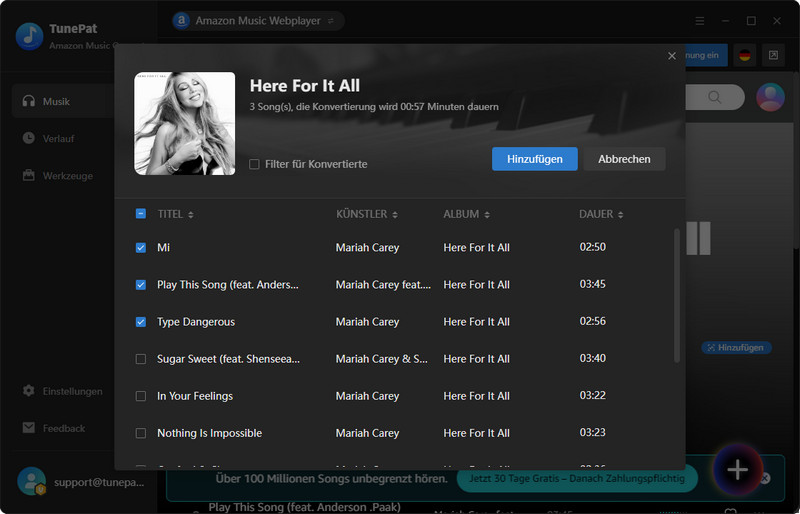This screenshot has width=800, height=514.
Task: Click the Hinzufügen button in dialog
Action: 534,159
